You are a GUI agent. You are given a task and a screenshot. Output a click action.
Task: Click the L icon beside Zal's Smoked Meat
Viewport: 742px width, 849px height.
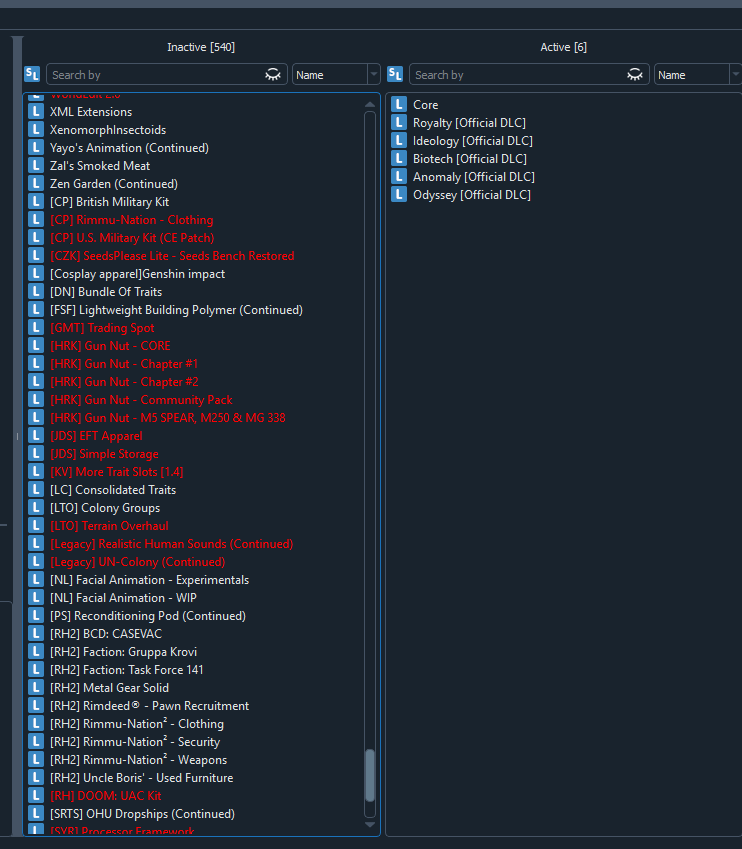(36, 166)
